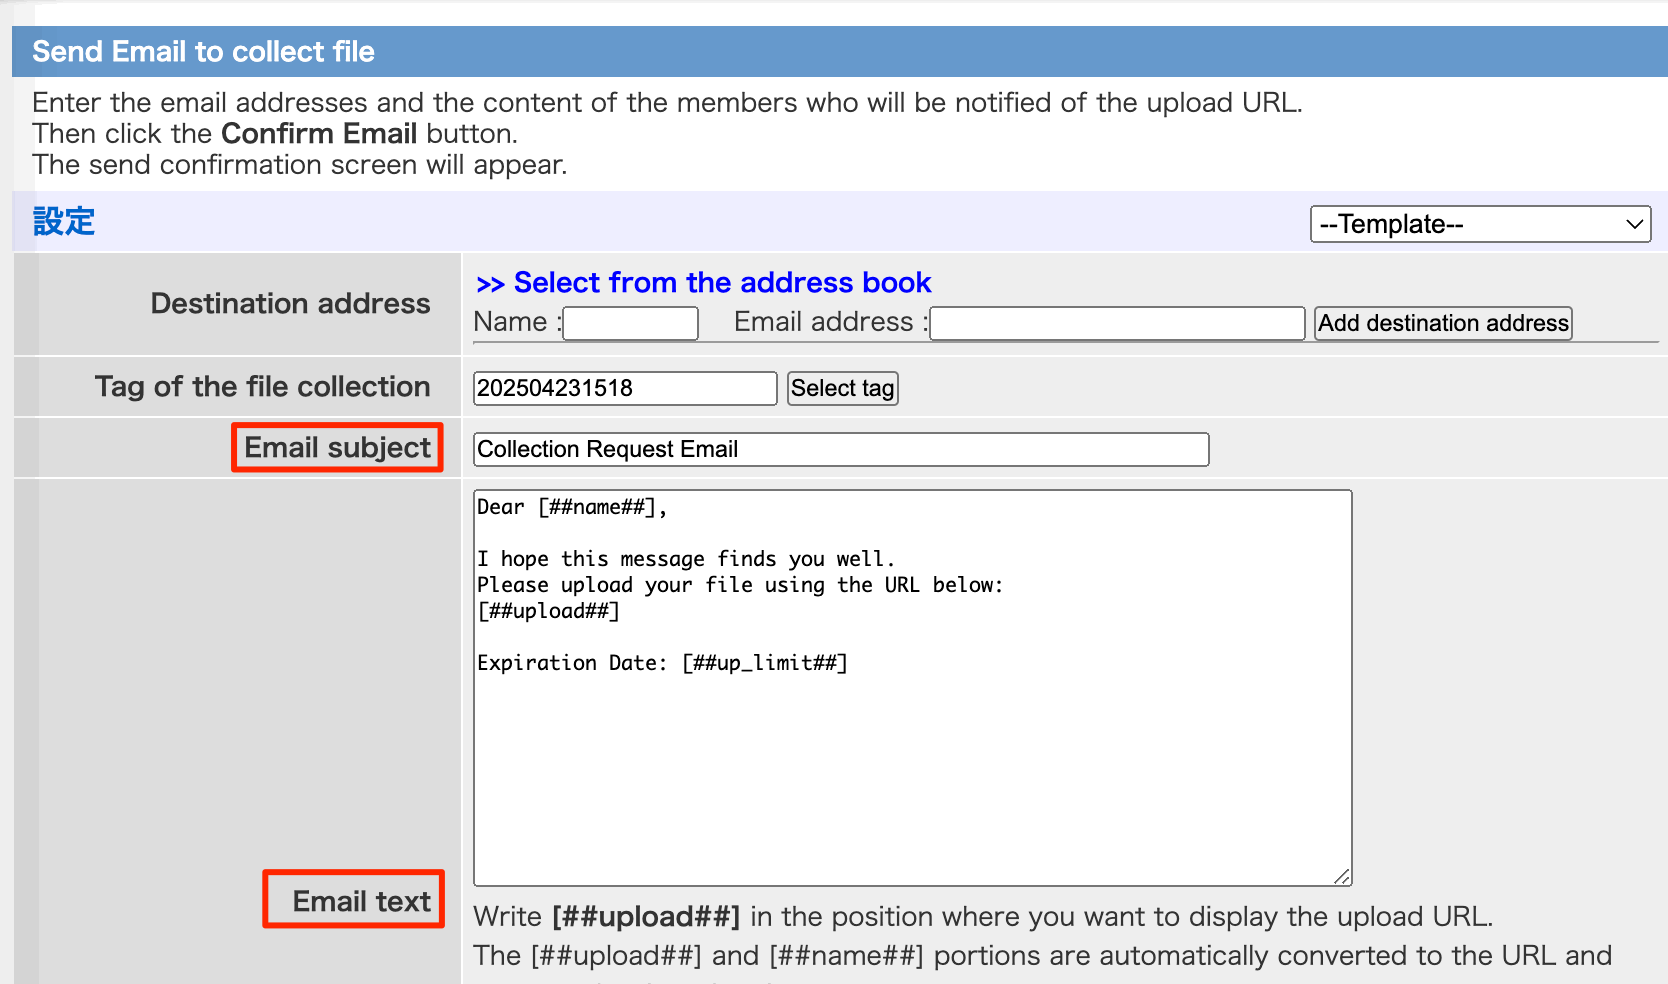
Task: Open the --Template-- dropdown
Action: [x=1479, y=224]
